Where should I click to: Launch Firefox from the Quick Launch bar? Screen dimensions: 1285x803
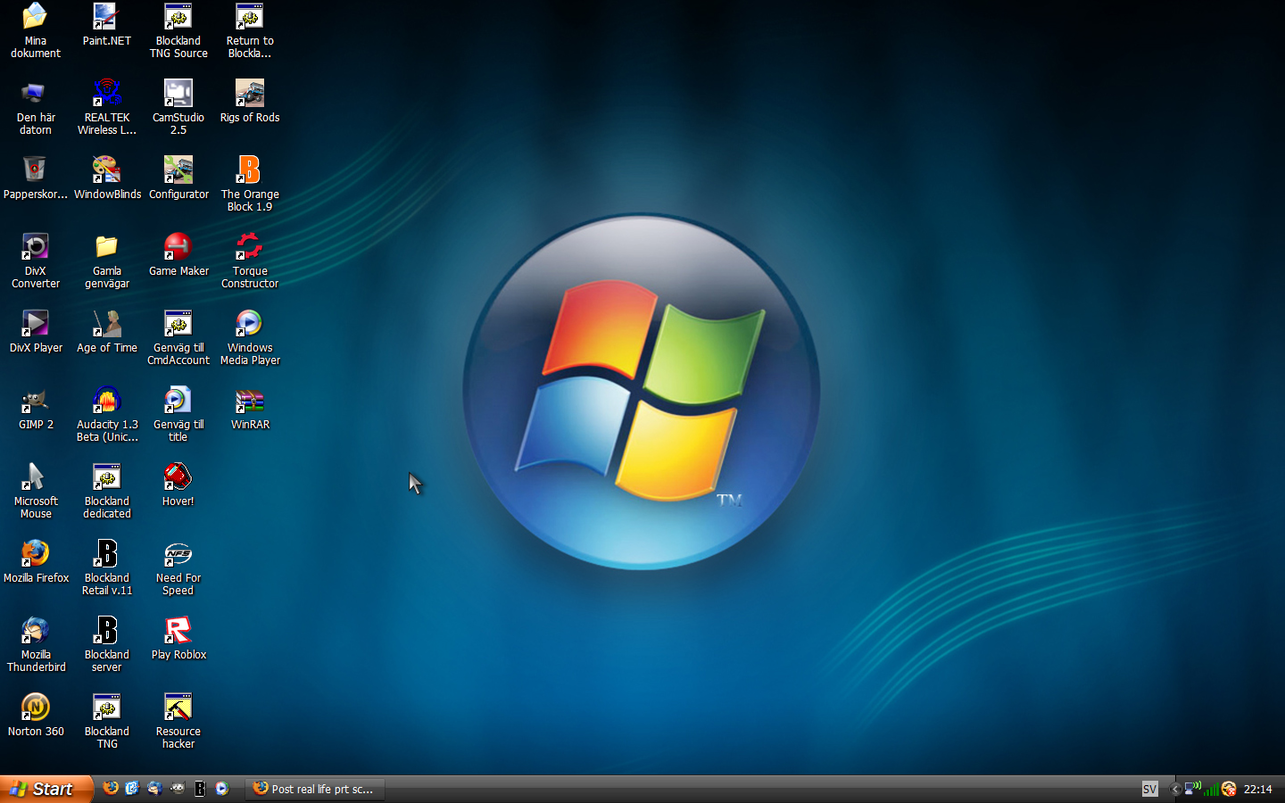111,788
